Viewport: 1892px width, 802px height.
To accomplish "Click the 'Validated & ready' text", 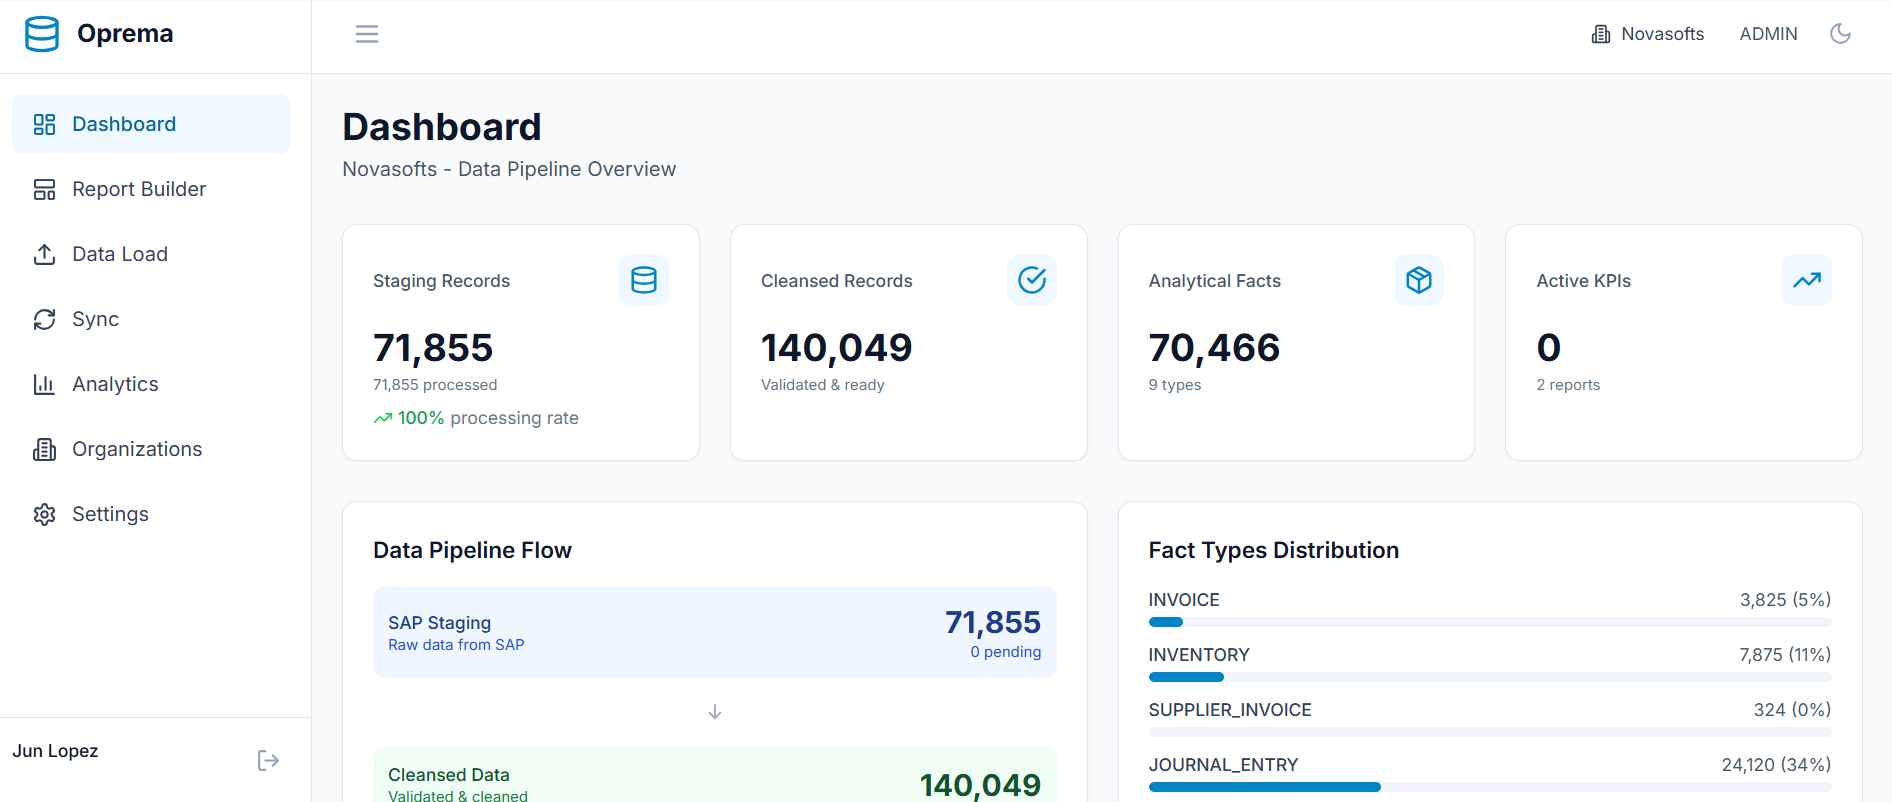I will pos(823,385).
